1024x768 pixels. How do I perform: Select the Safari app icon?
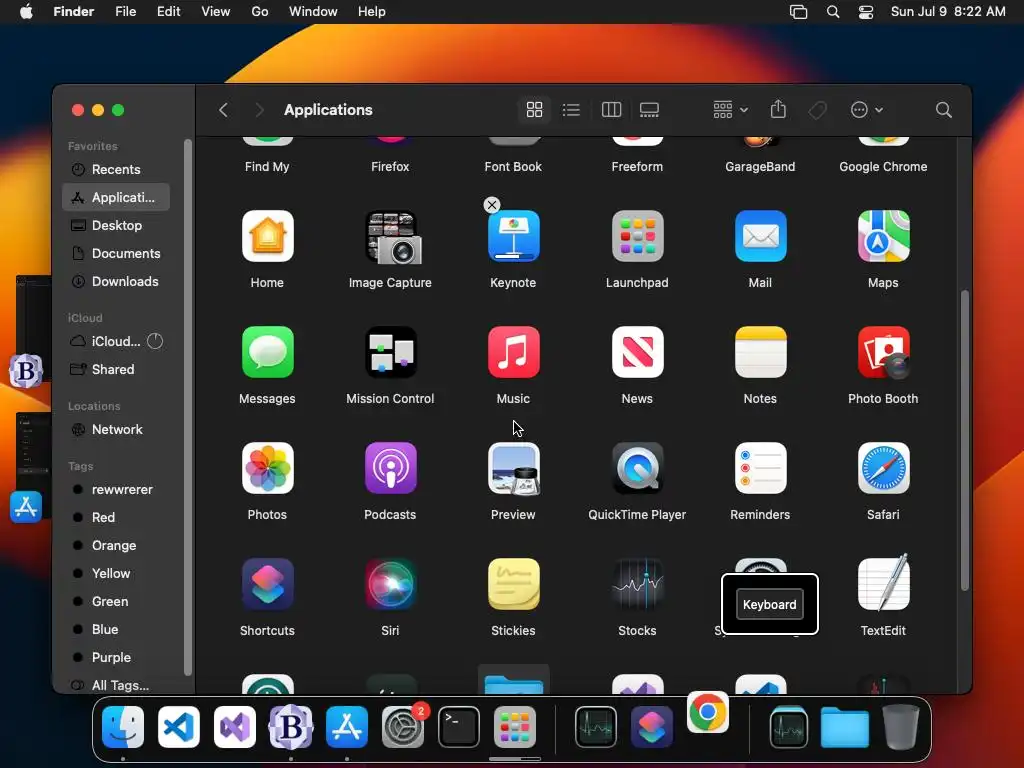click(883, 468)
